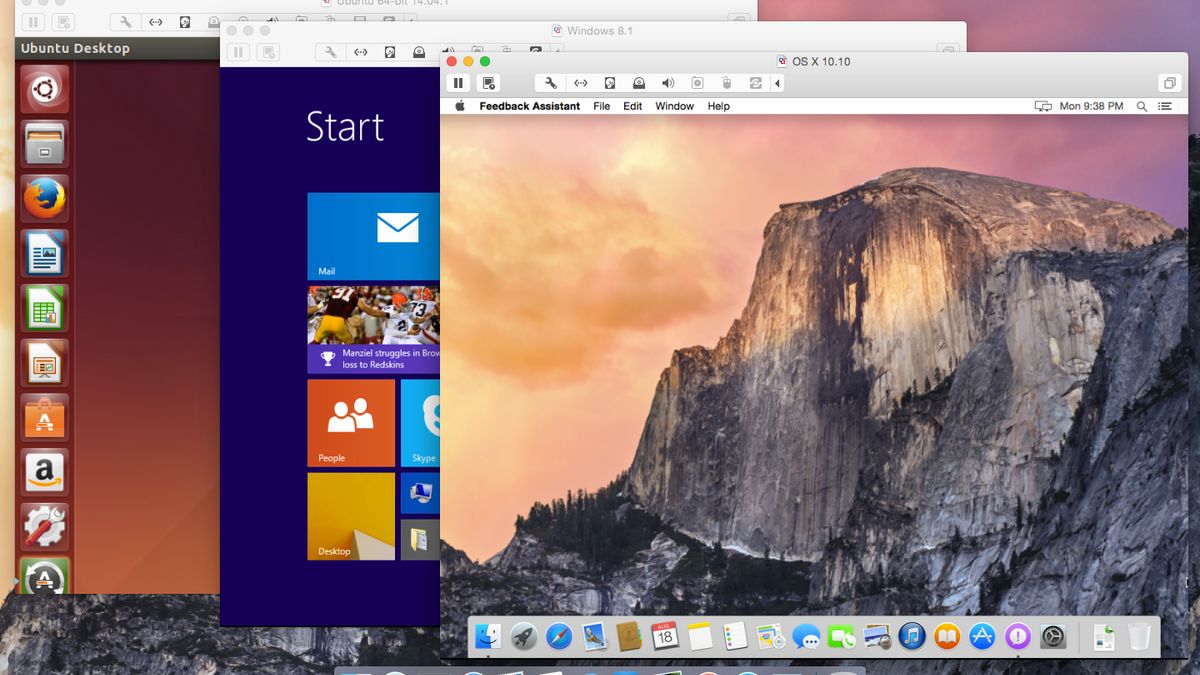Viewport: 1200px width, 675px height.
Task: Open iBooks from the Dock
Action: (947, 636)
